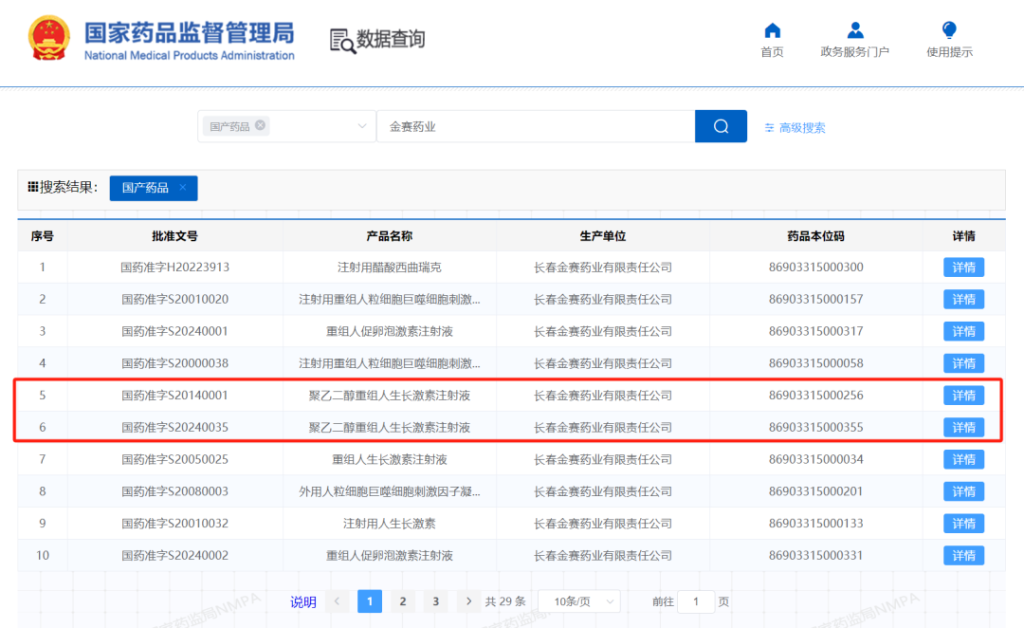This screenshot has height=628, width=1024.
Task: Go to next page arrow
Action: (468, 601)
